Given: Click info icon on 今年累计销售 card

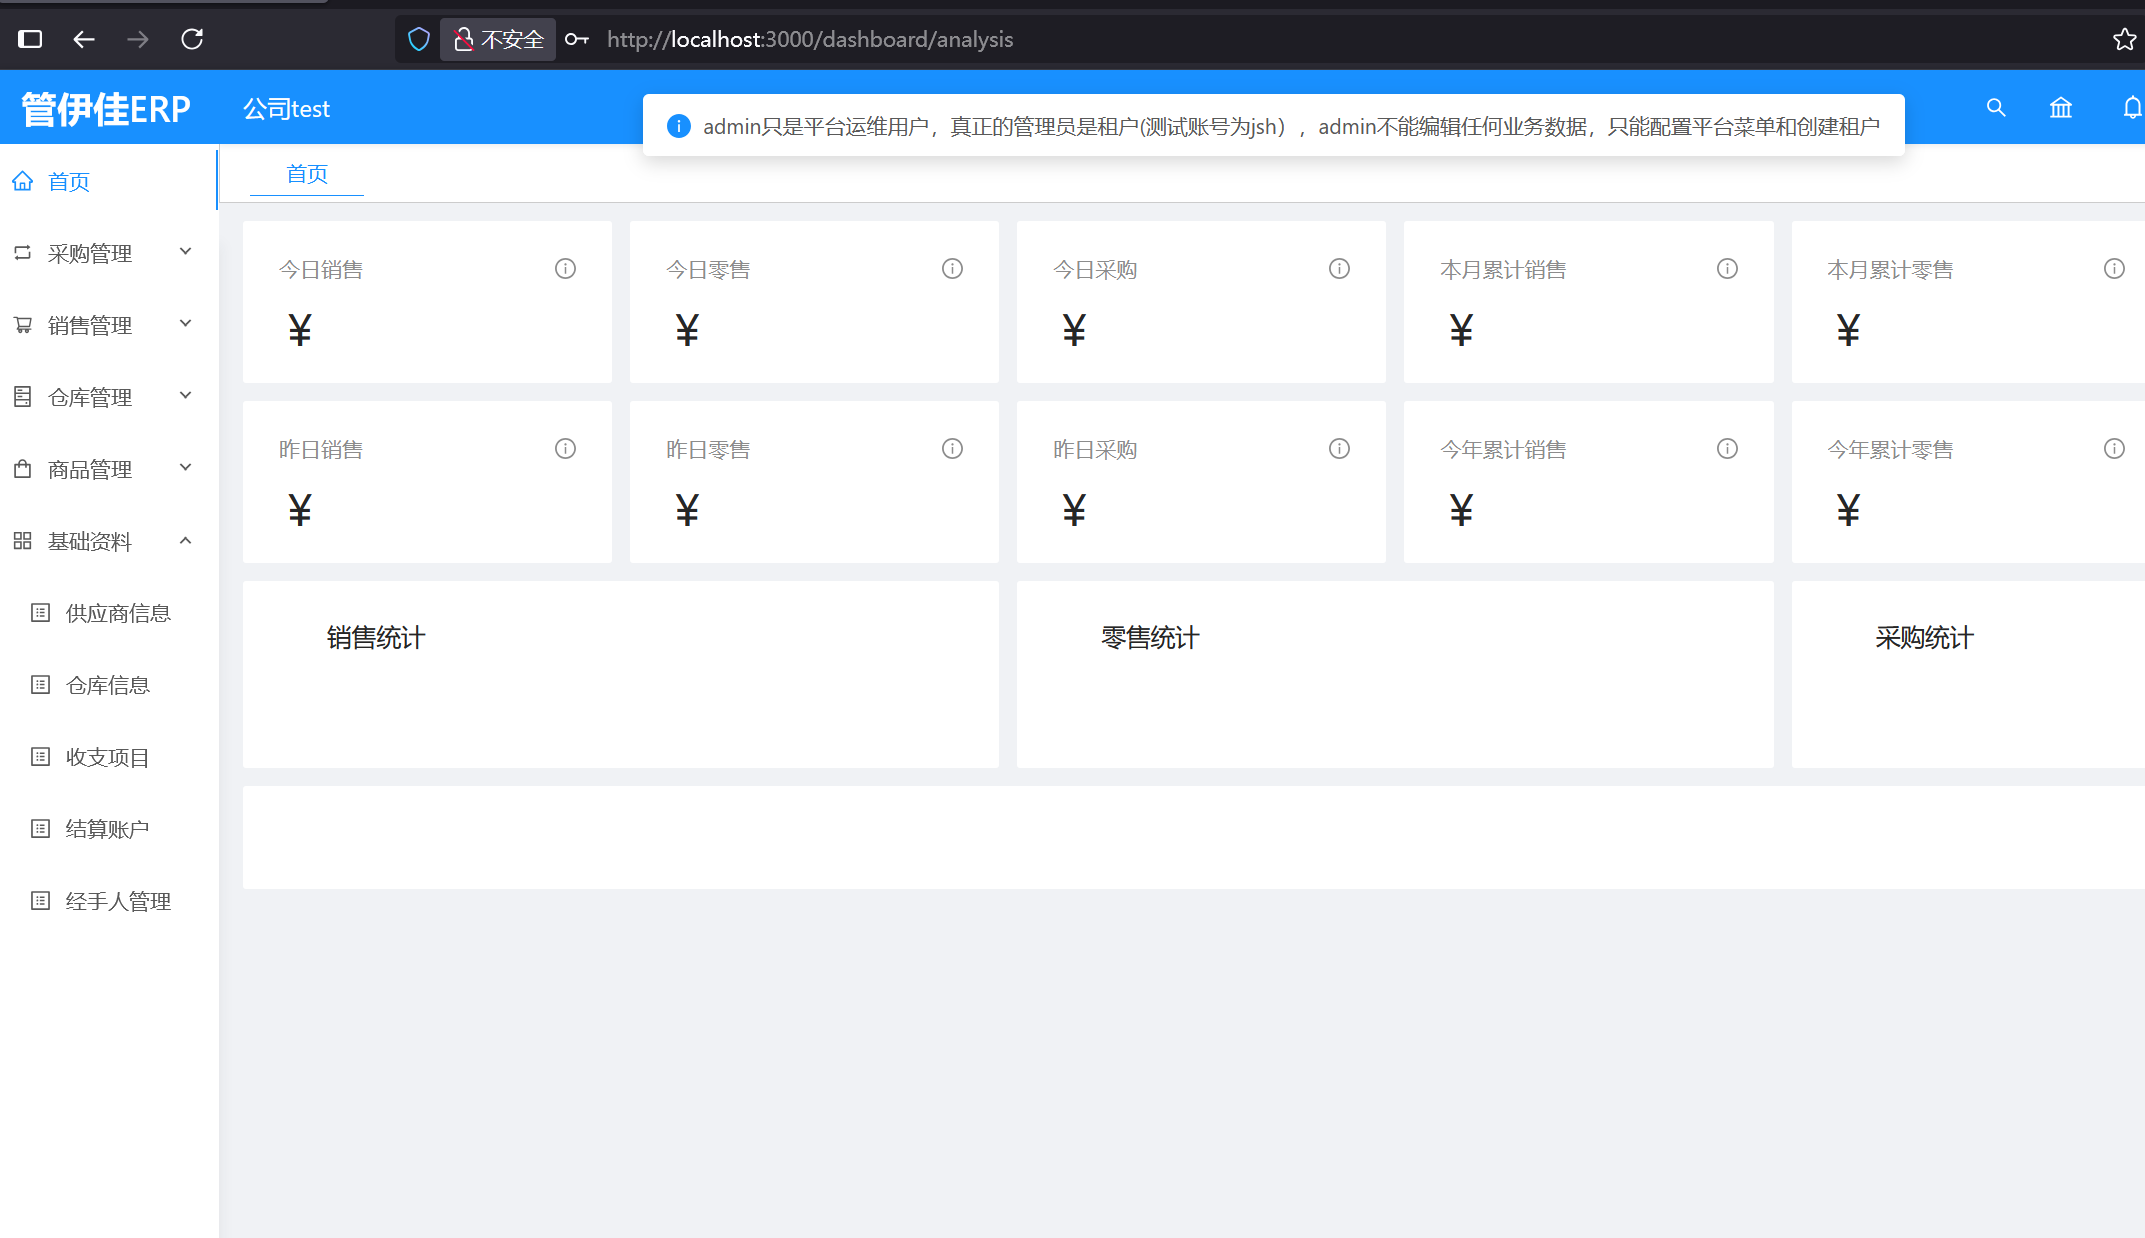Looking at the screenshot, I should 1727,449.
